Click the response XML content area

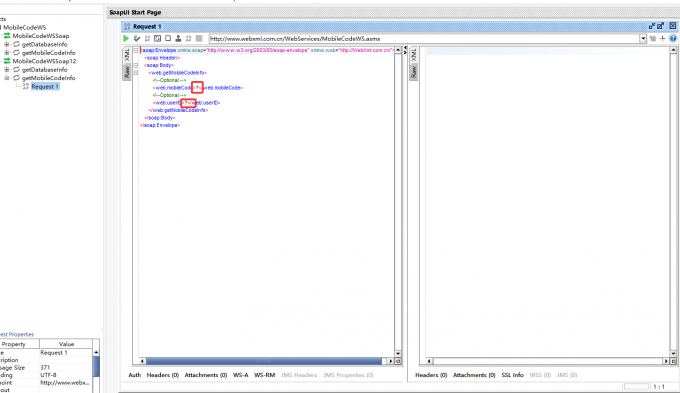click(x=547, y=202)
